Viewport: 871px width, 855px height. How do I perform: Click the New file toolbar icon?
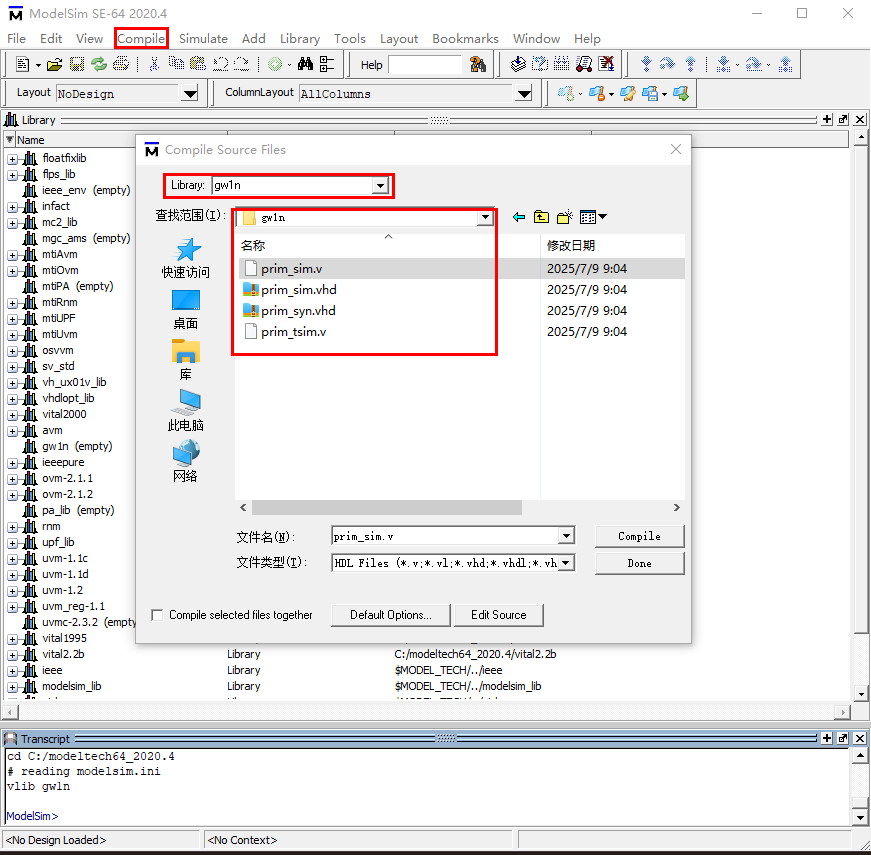click(x=23, y=64)
